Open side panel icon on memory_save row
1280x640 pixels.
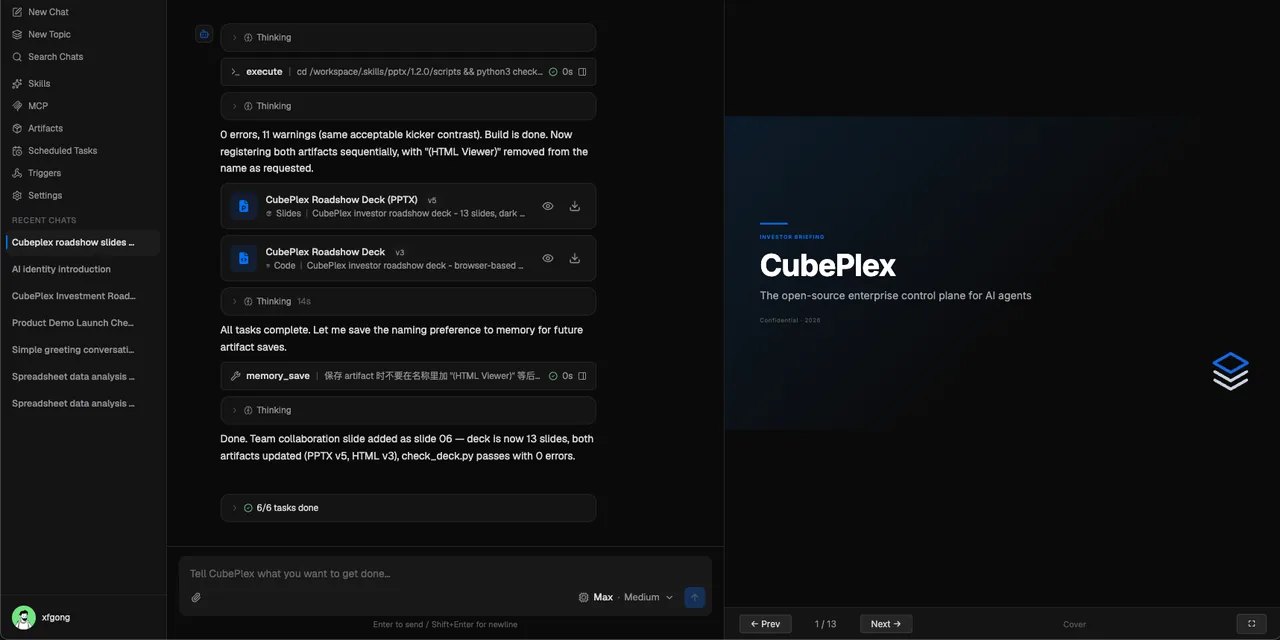(x=582, y=376)
